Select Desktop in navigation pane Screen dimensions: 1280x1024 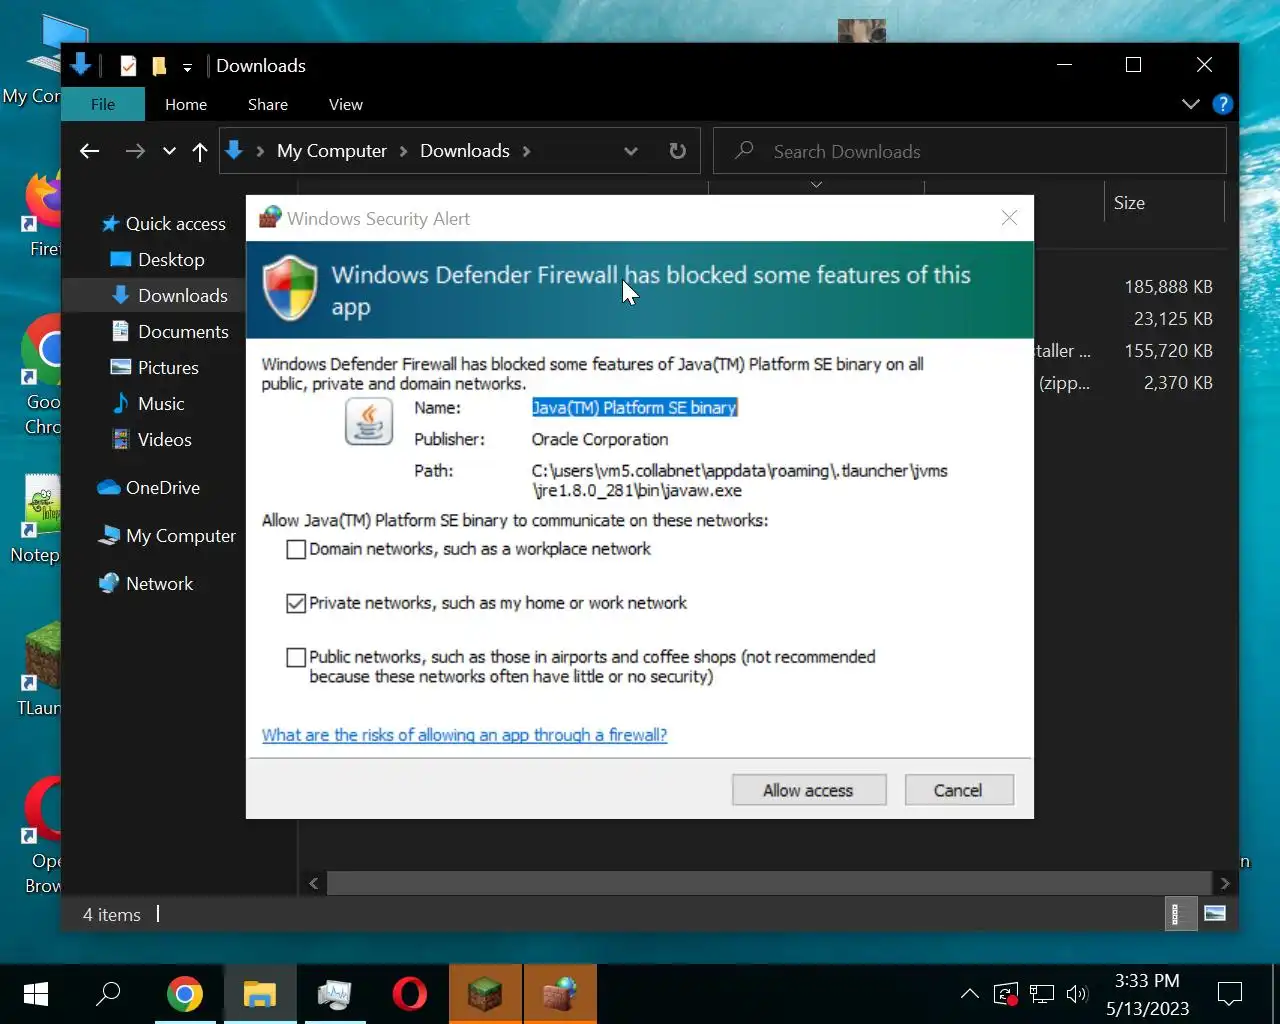coord(158,260)
